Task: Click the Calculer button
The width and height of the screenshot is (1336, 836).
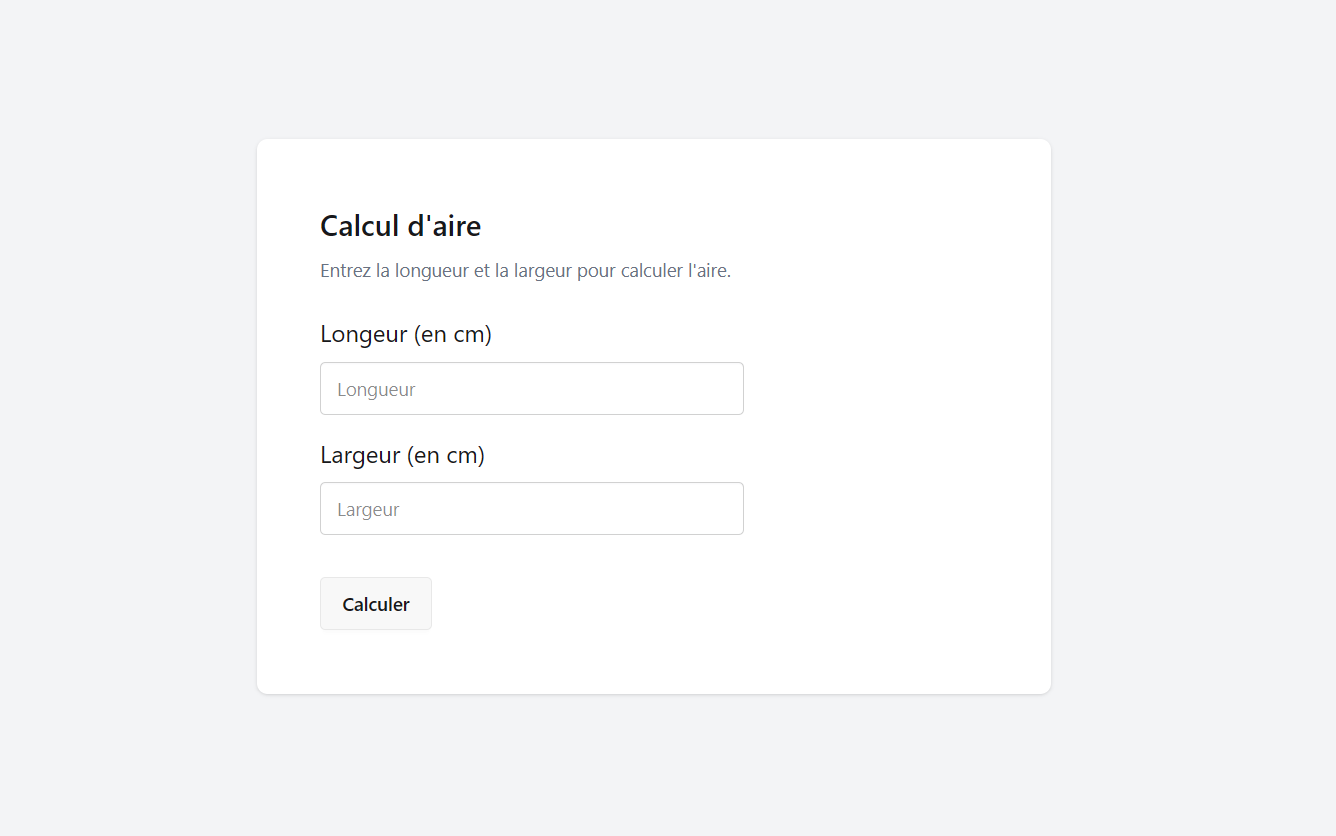Action: click(376, 604)
